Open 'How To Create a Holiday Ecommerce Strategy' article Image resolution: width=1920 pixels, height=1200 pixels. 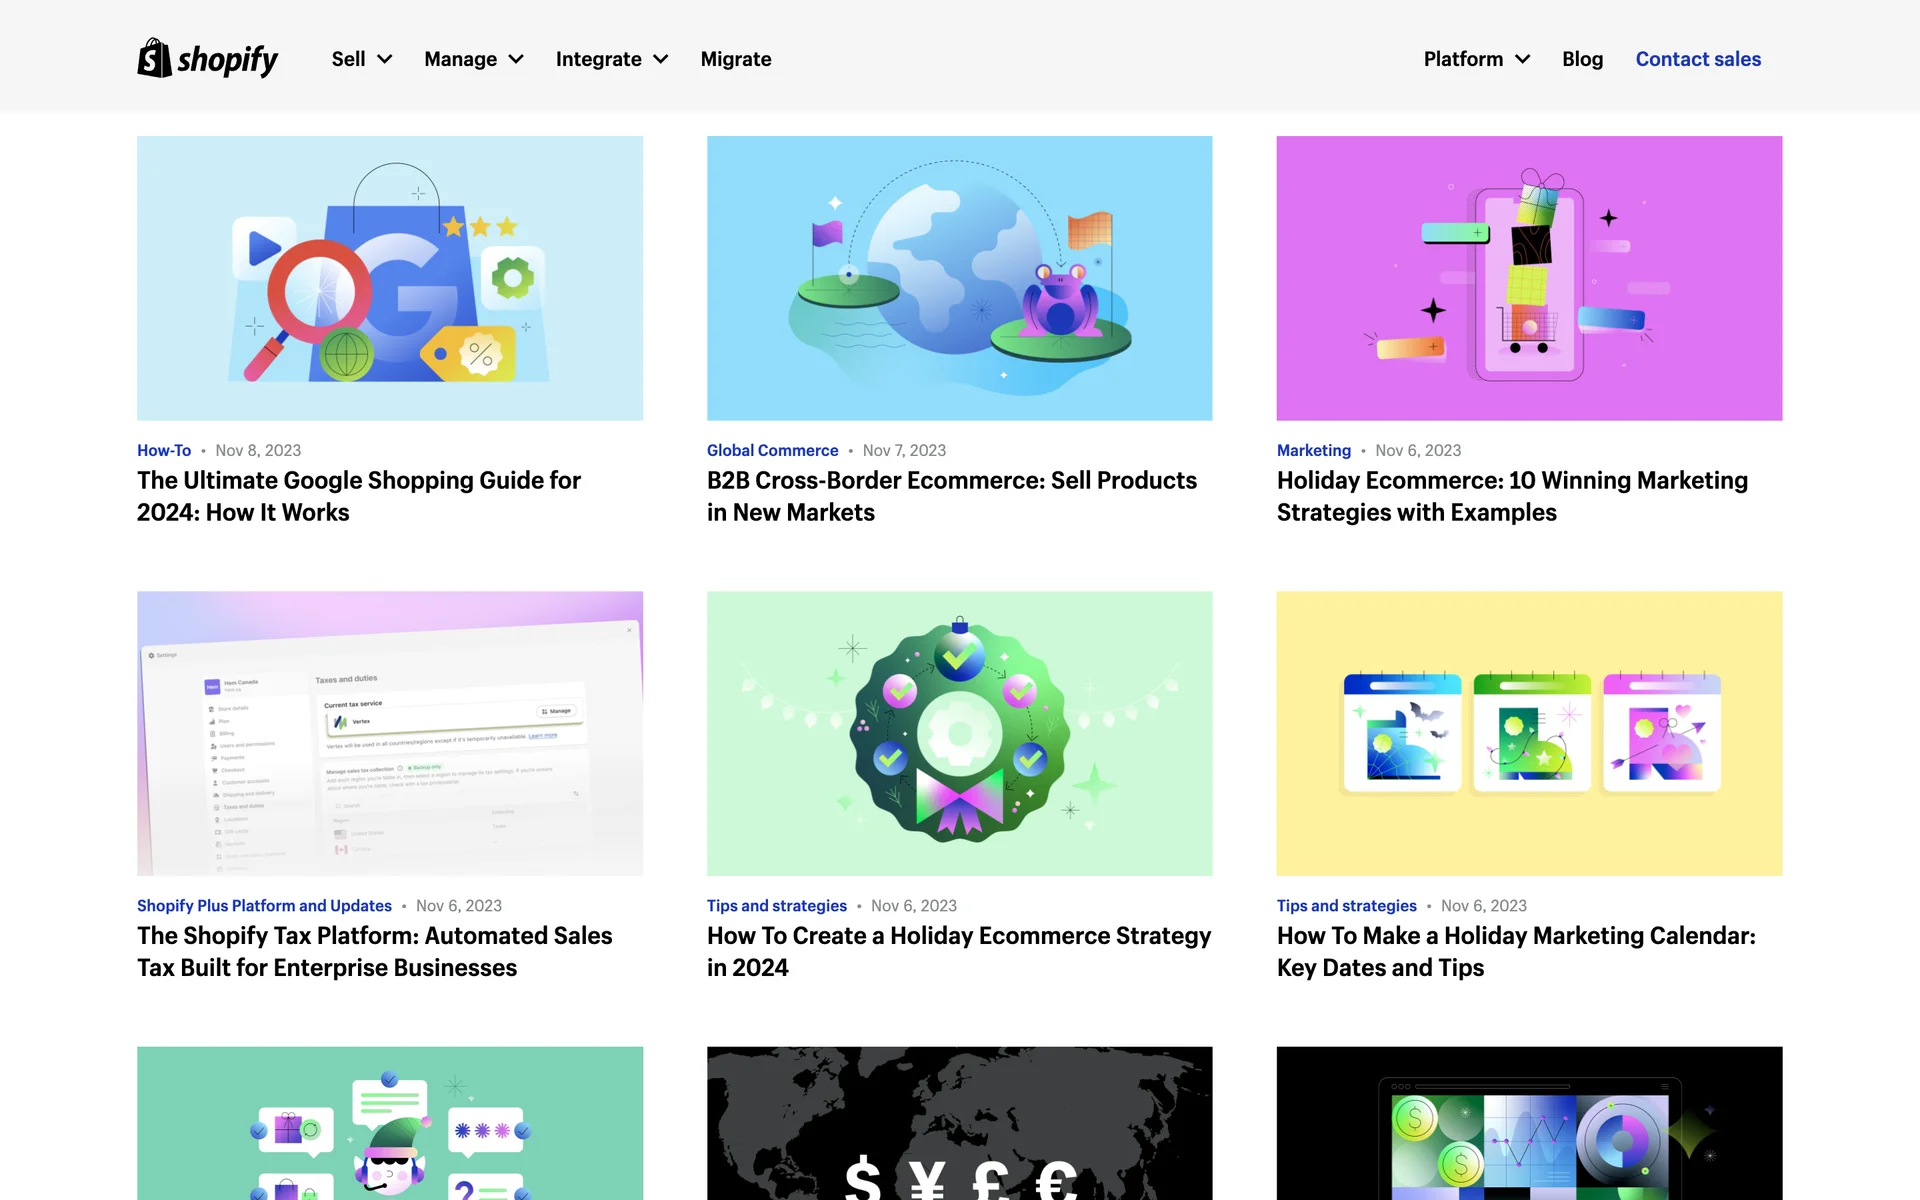[x=958, y=951]
